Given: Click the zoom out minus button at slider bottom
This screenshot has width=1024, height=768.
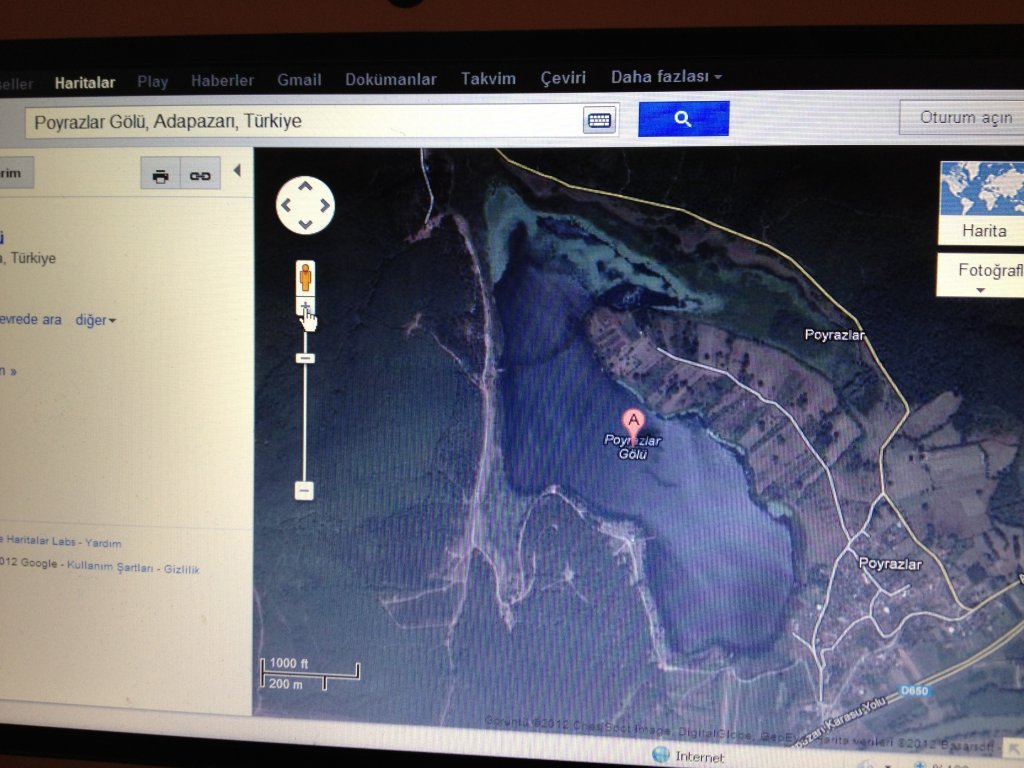Looking at the screenshot, I should [305, 490].
